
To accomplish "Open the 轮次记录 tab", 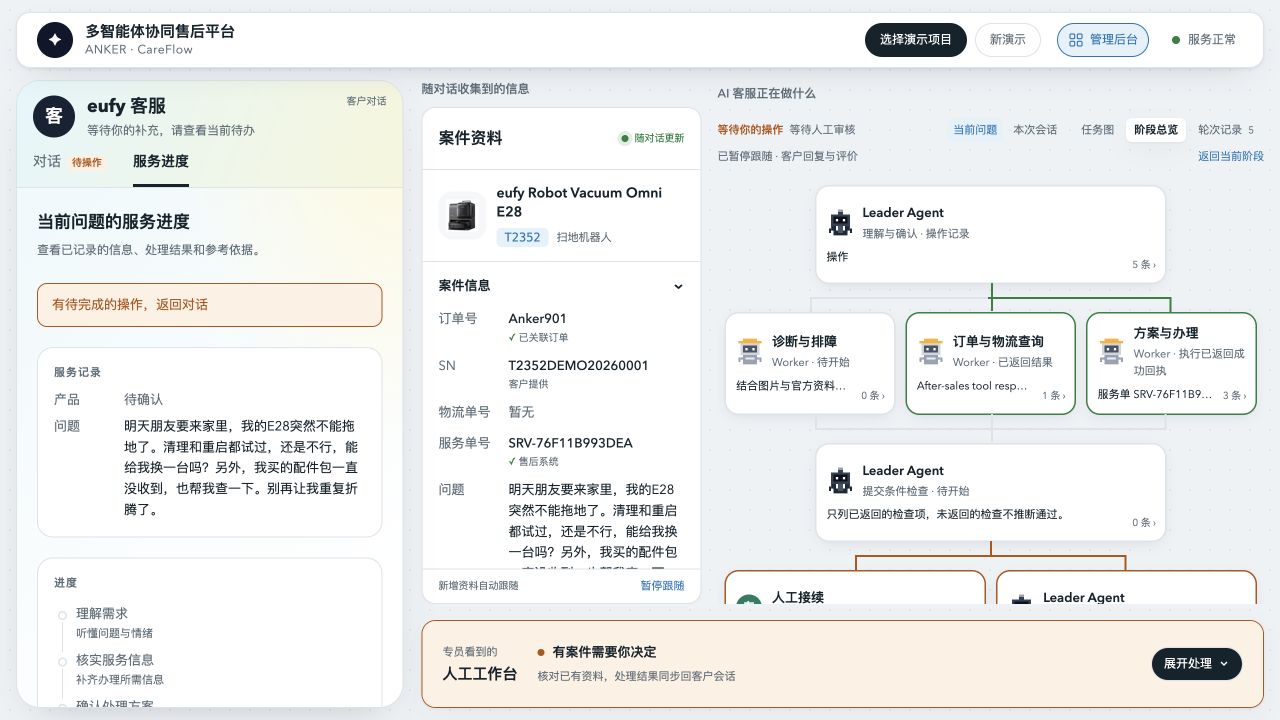I will click(x=1226, y=130).
